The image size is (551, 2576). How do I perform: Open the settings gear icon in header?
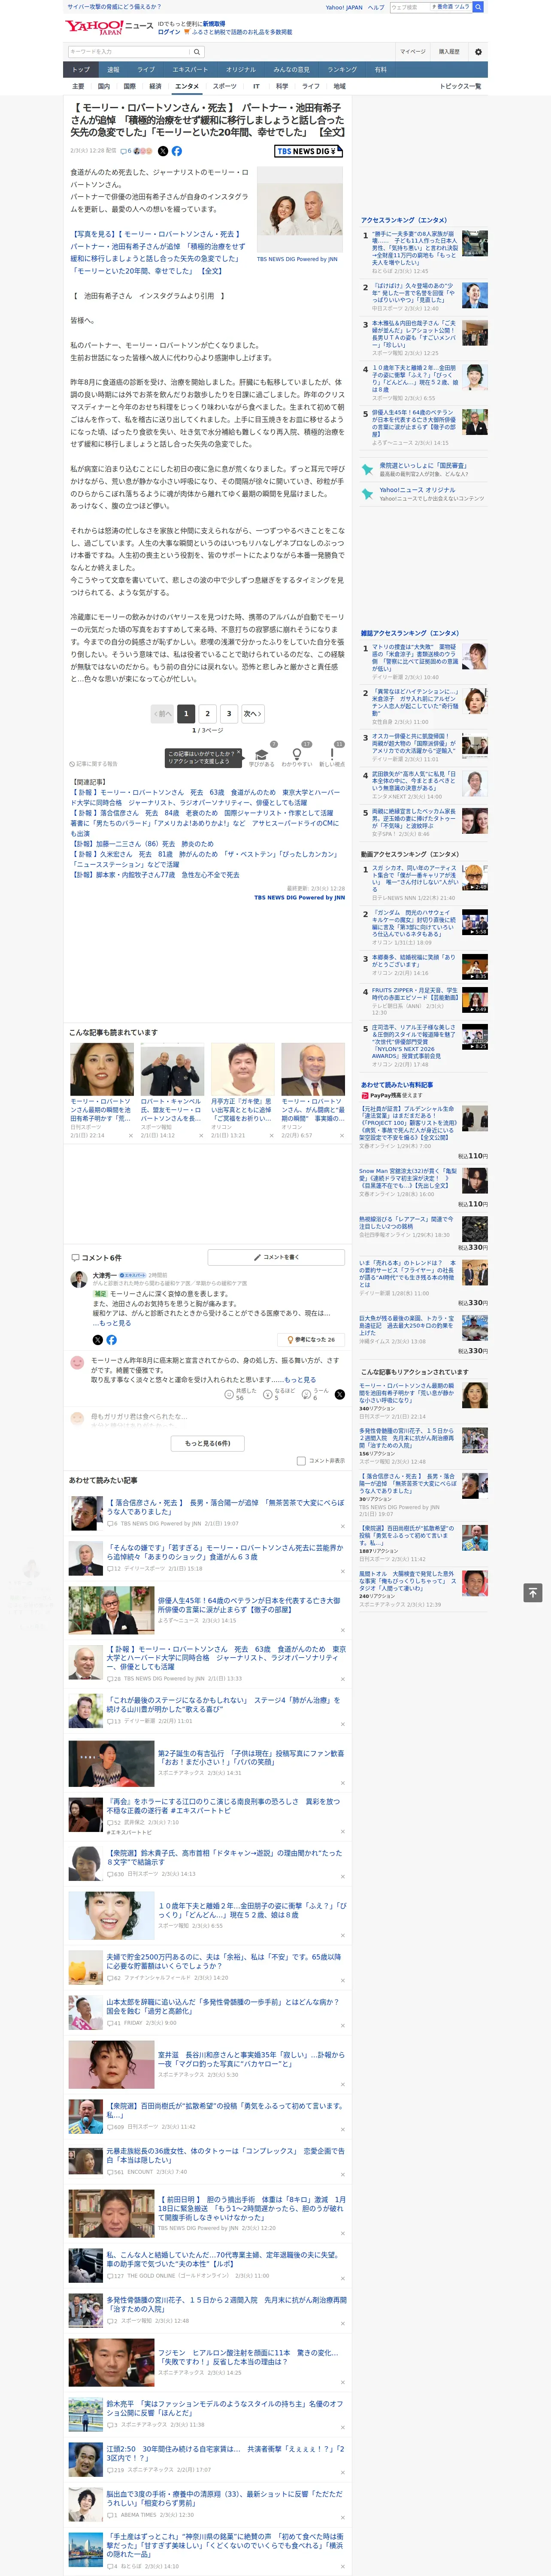(x=478, y=52)
